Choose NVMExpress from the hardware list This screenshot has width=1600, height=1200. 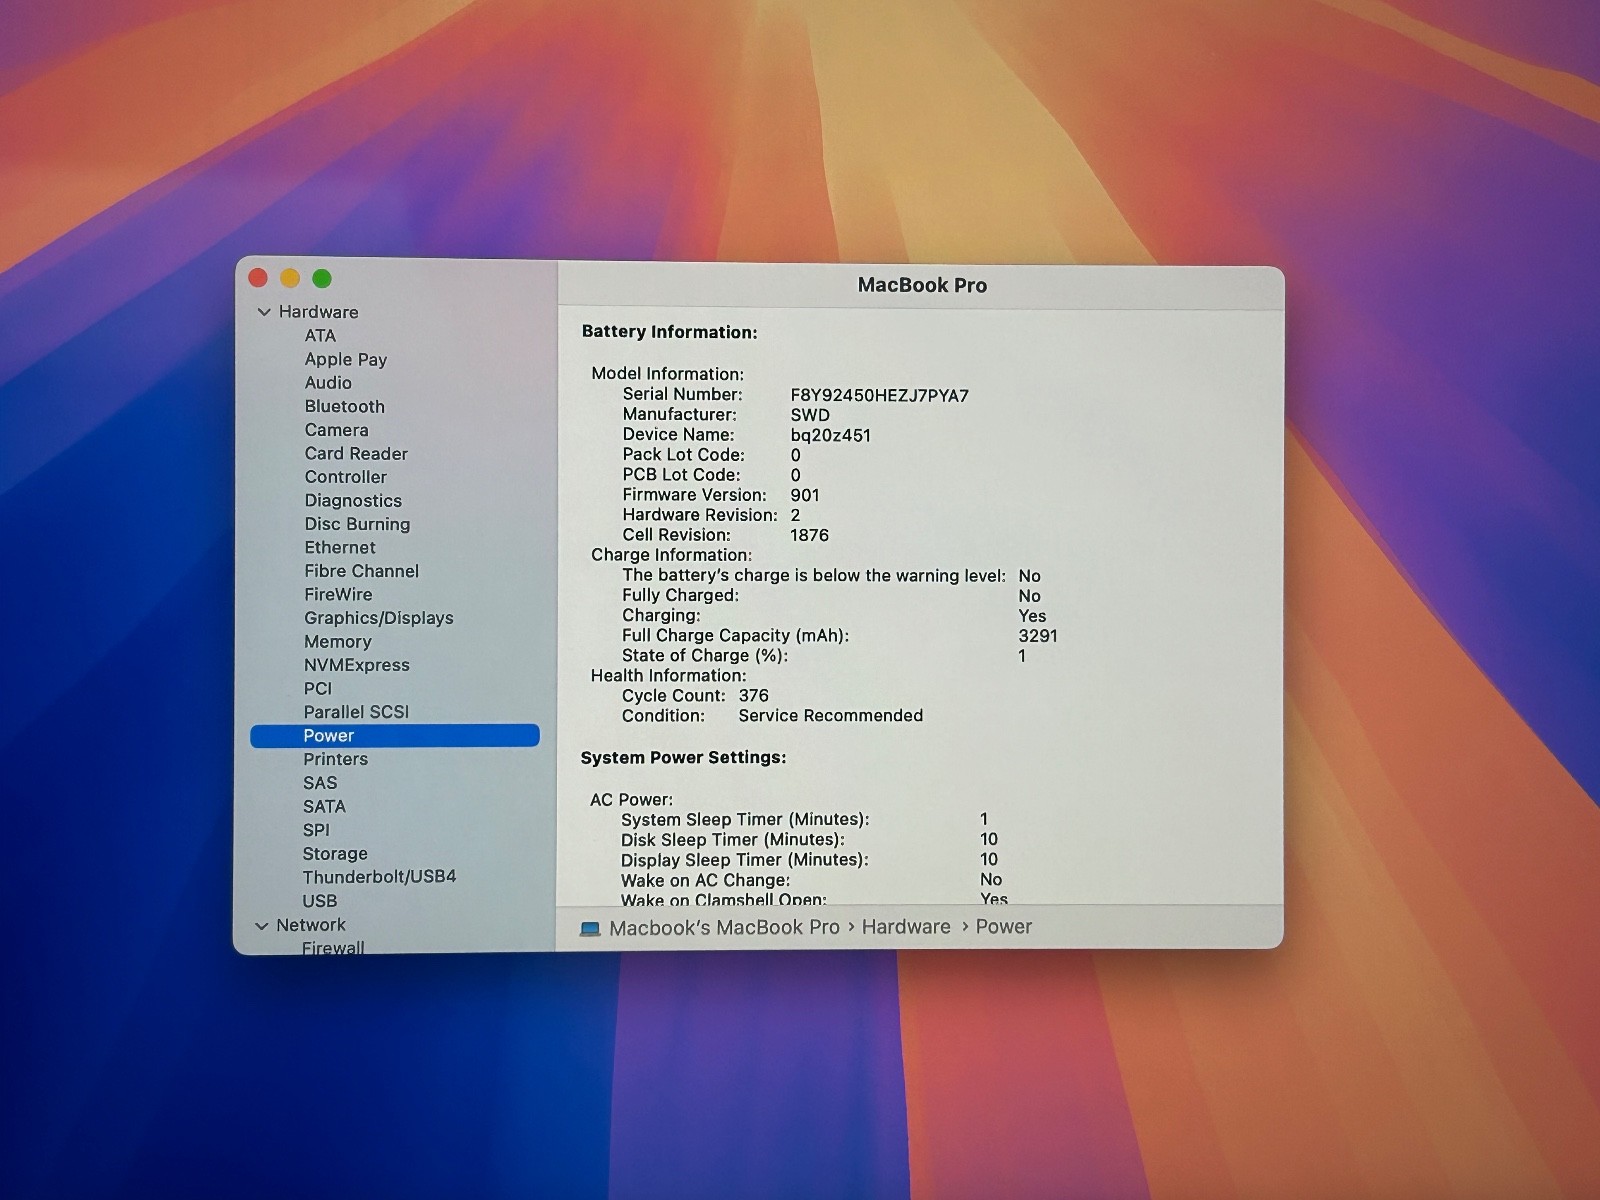tap(356, 665)
